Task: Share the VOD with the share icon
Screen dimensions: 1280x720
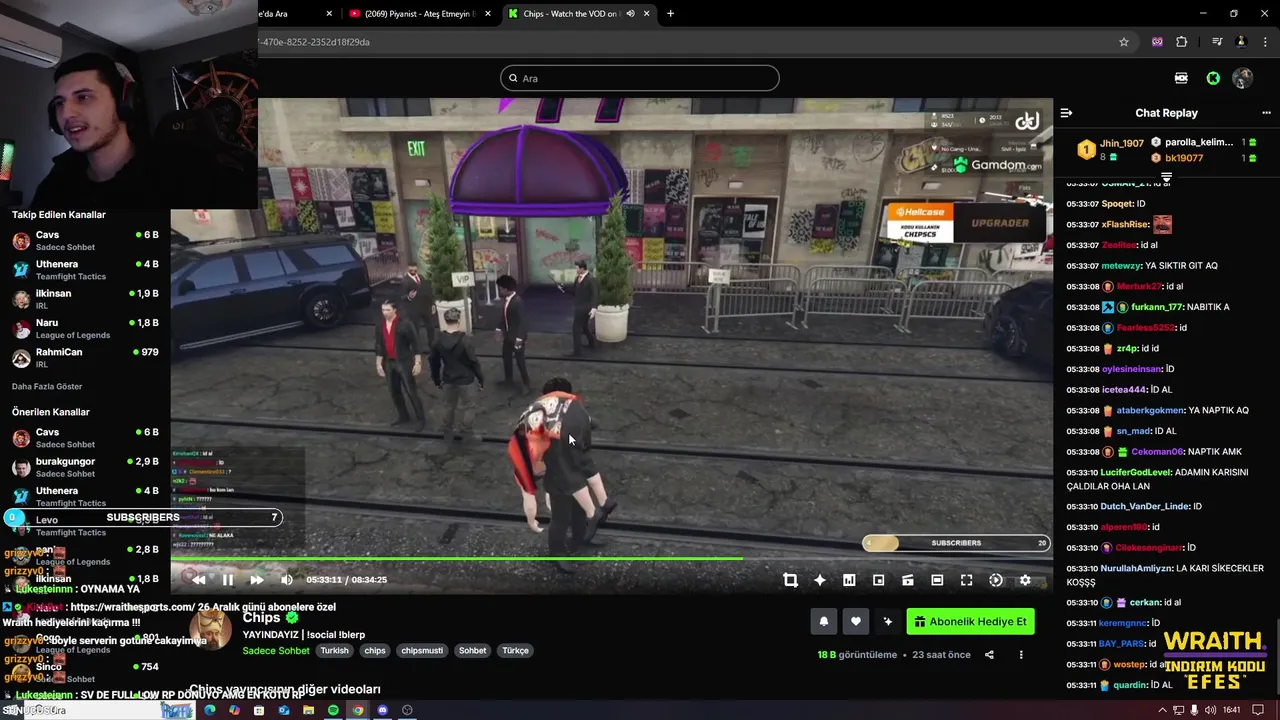Action: click(989, 655)
